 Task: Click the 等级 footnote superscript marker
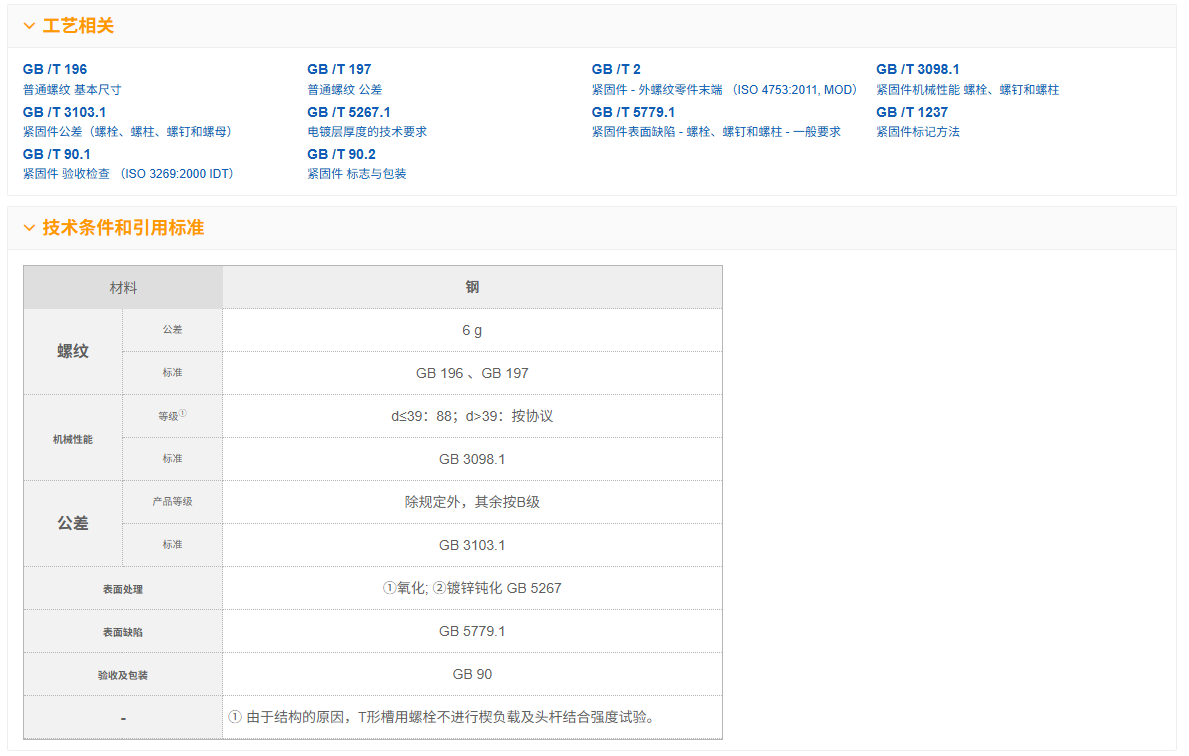(x=183, y=413)
